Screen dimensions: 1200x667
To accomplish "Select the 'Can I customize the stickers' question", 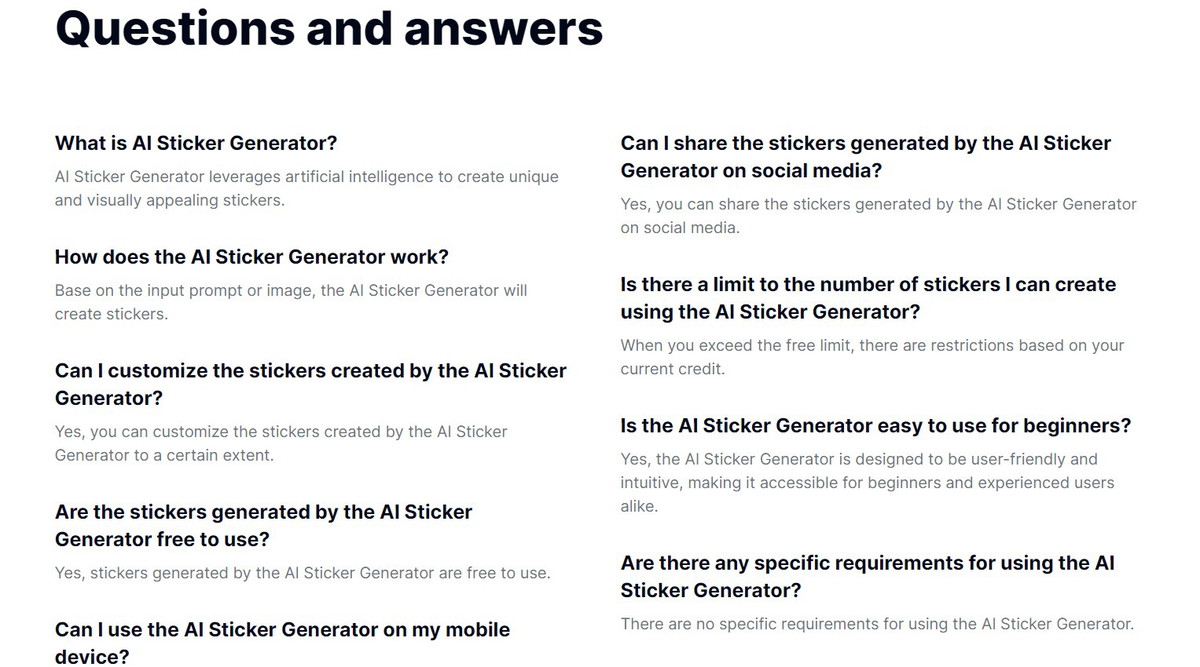I will [311, 384].
